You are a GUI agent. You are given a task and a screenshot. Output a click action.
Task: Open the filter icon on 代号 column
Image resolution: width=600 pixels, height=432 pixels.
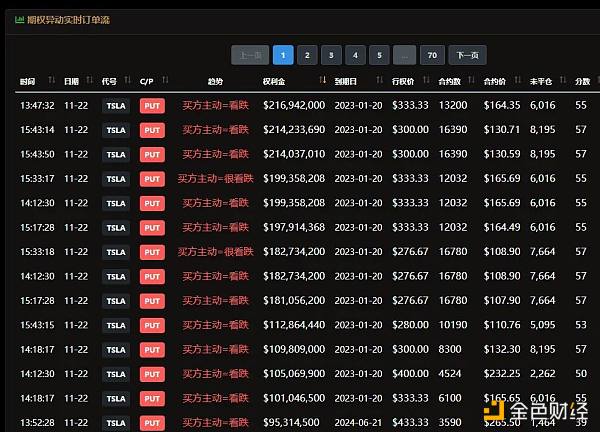pos(129,80)
